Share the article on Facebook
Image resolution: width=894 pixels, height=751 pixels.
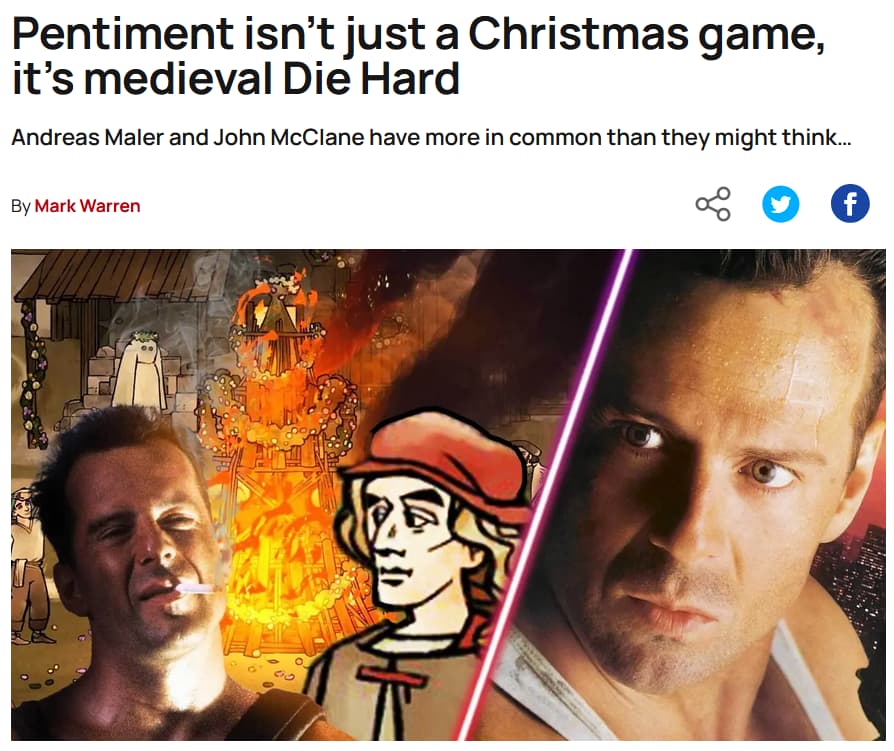tap(850, 204)
